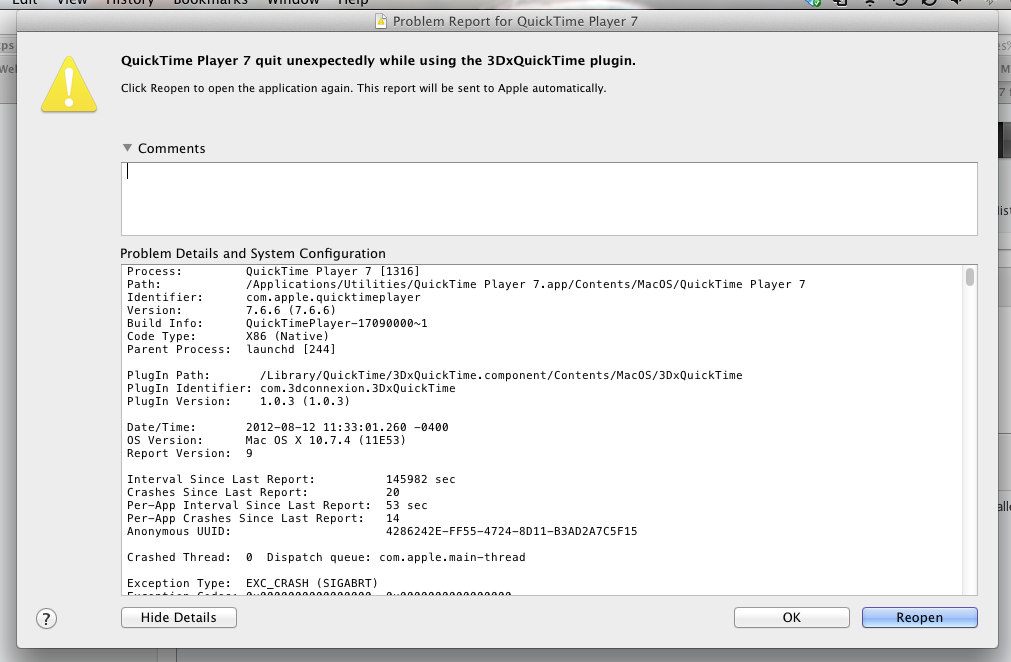The image size is (1011, 662).
Task: Click the Code Type X86 (Native) line
Action: 228,336
